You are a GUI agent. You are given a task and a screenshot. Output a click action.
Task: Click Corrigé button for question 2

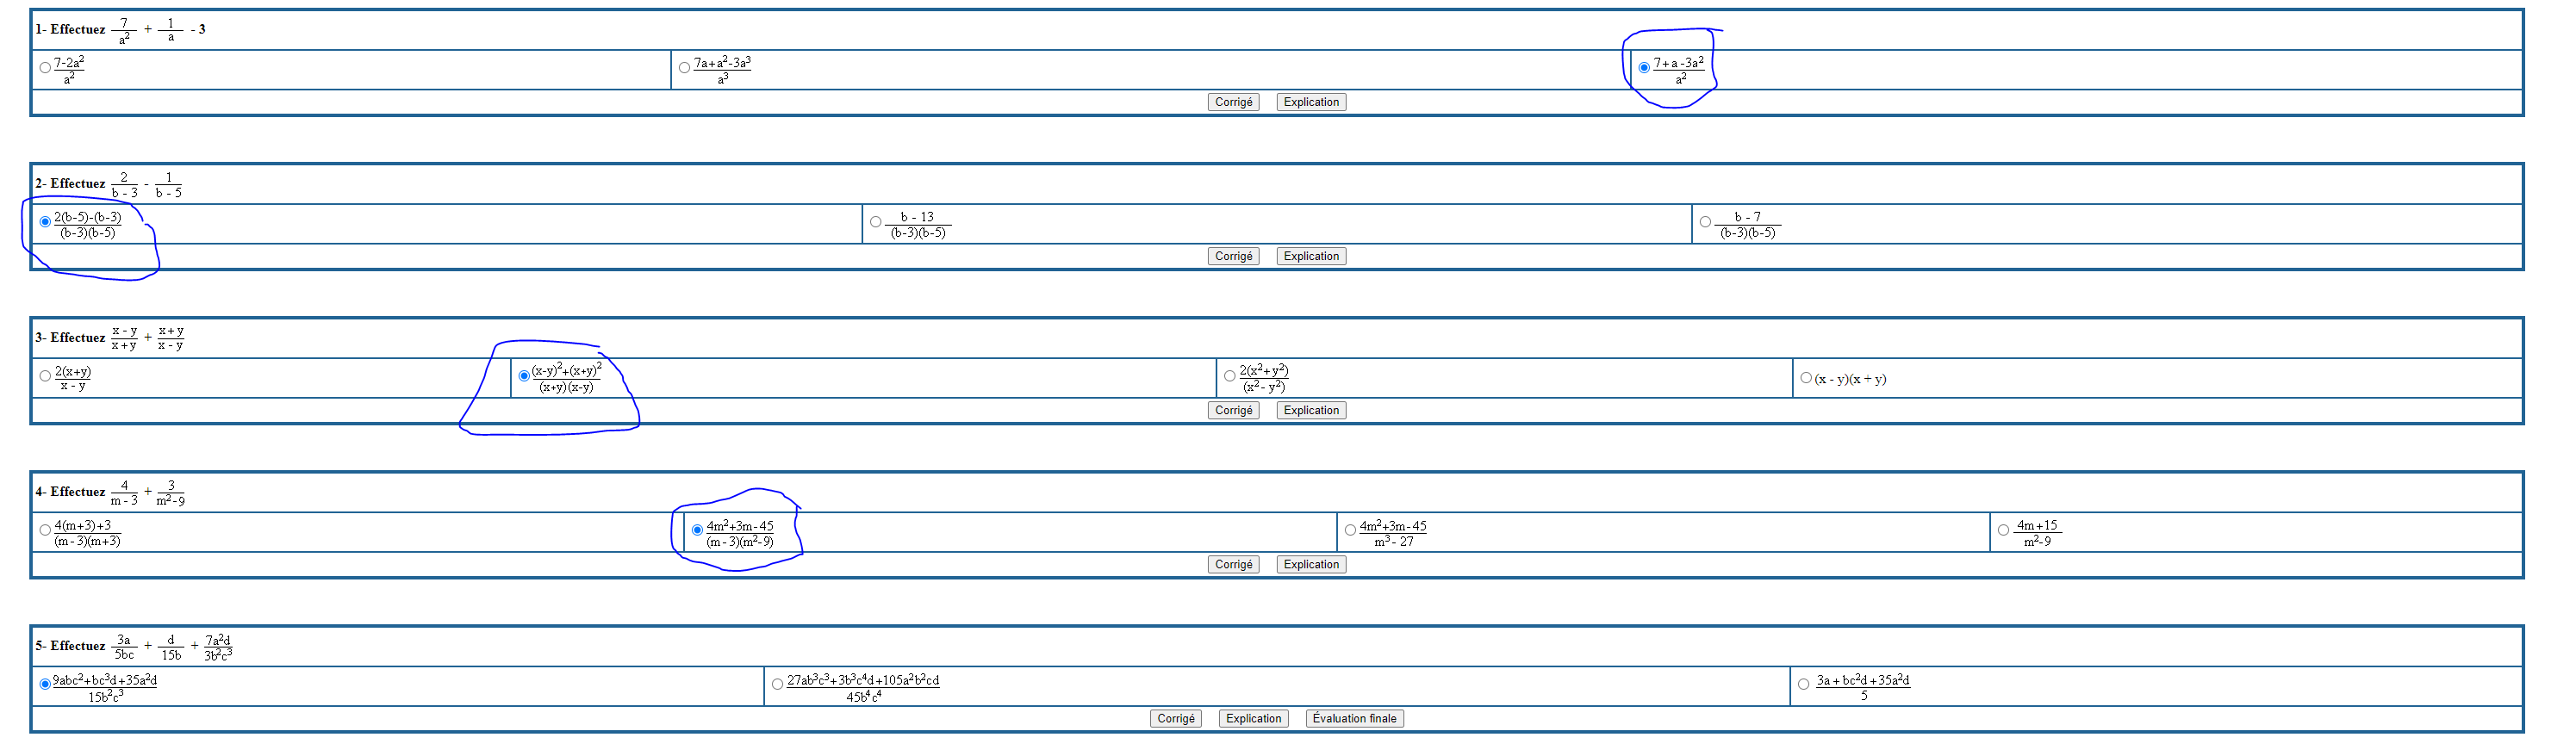[1233, 256]
